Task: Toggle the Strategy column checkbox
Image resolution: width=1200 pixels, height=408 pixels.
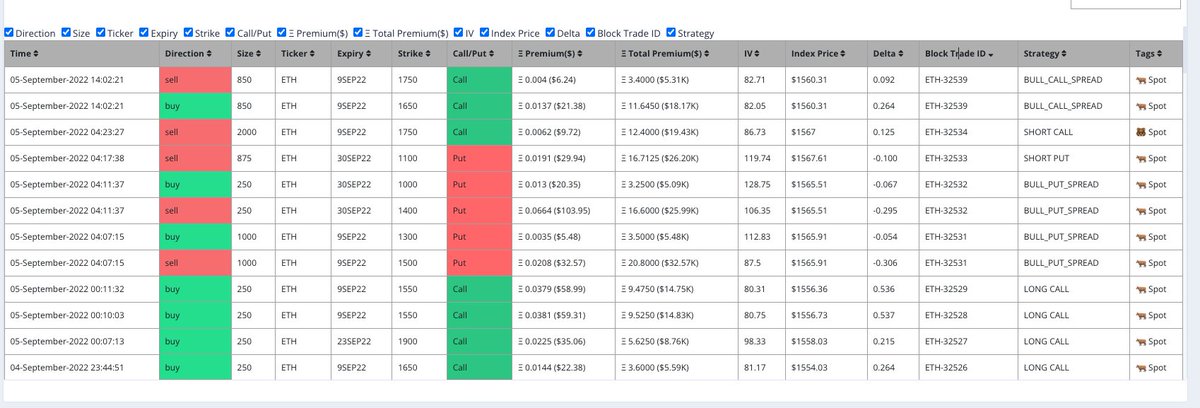Action: 670,33
